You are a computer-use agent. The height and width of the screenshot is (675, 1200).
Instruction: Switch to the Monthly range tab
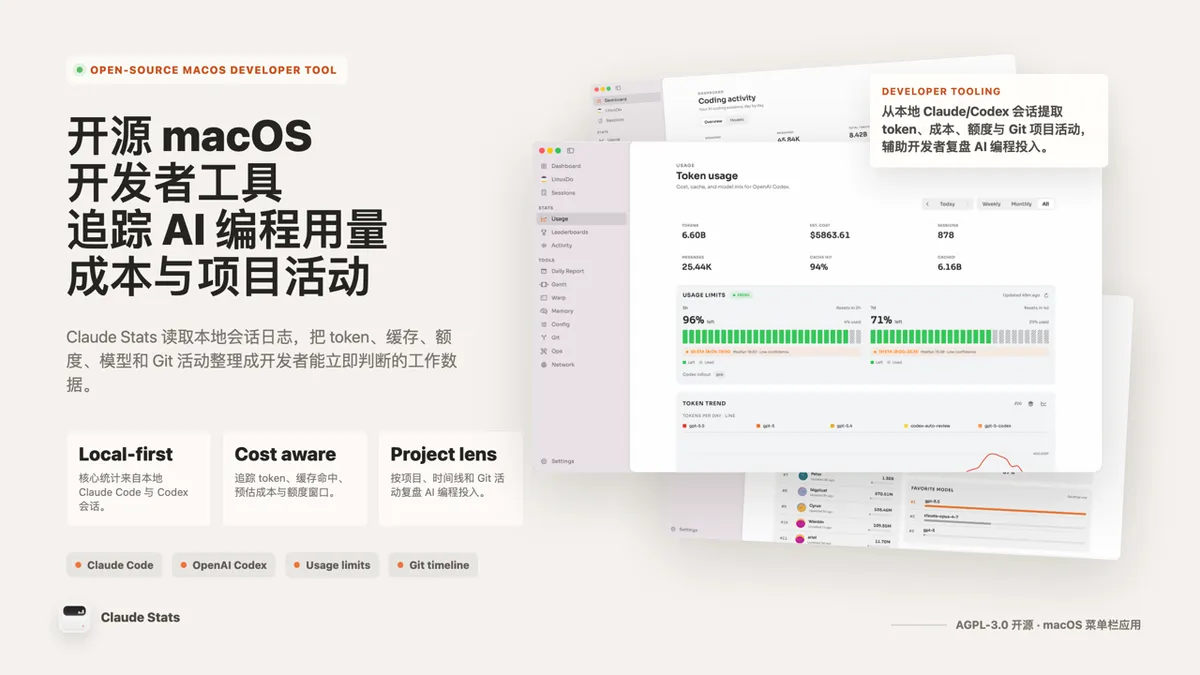[x=1021, y=204]
